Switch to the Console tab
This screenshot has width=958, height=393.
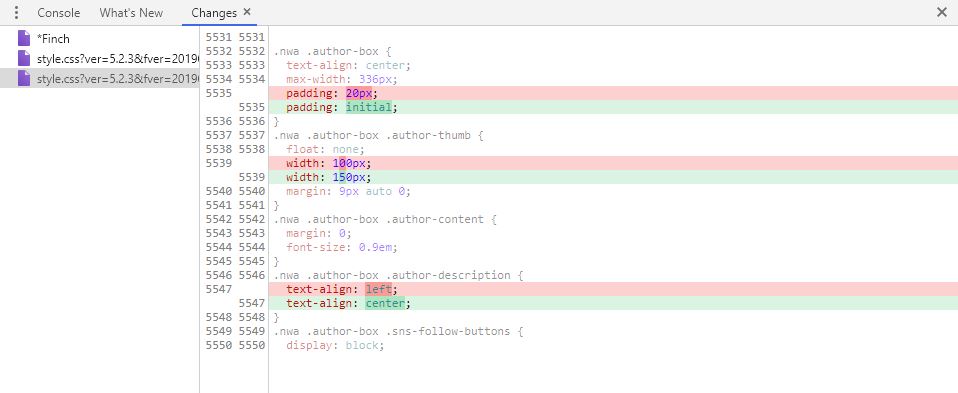(x=59, y=13)
